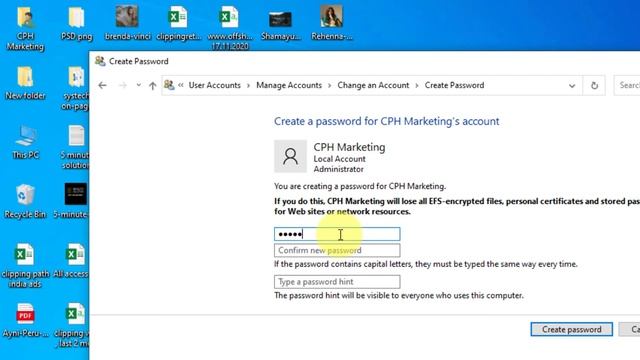Click the Local Account label

339,159
